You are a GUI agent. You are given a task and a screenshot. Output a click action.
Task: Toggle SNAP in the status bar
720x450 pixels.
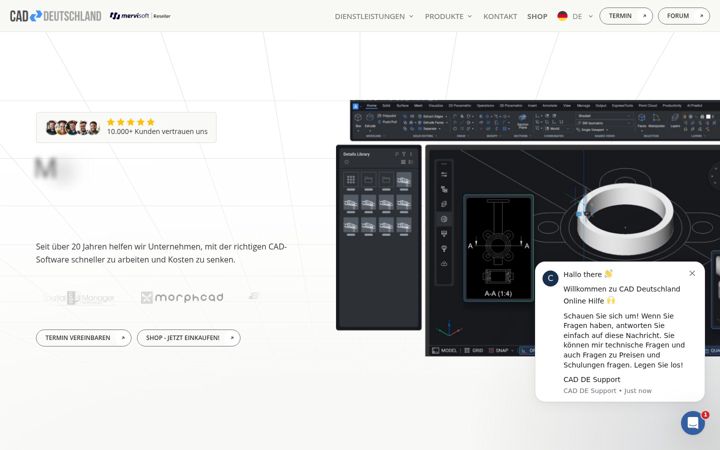tap(498, 350)
